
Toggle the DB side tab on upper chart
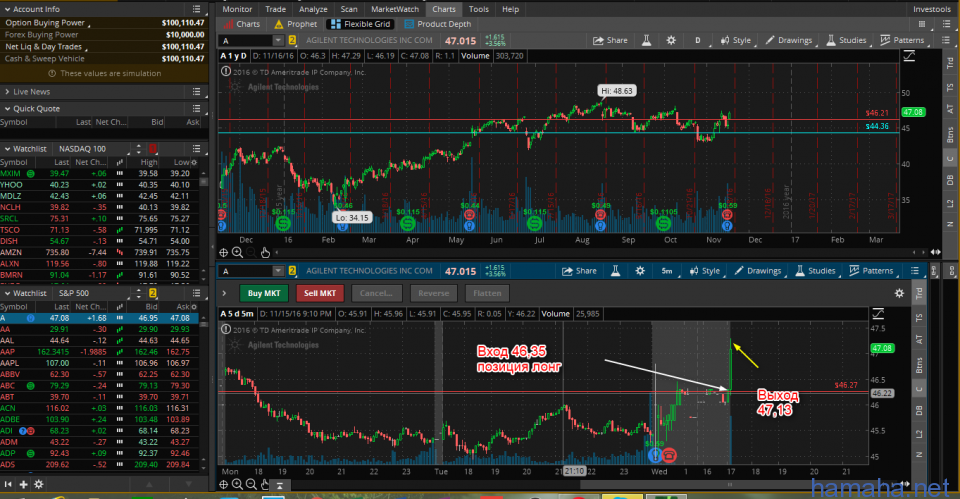[x=950, y=180]
